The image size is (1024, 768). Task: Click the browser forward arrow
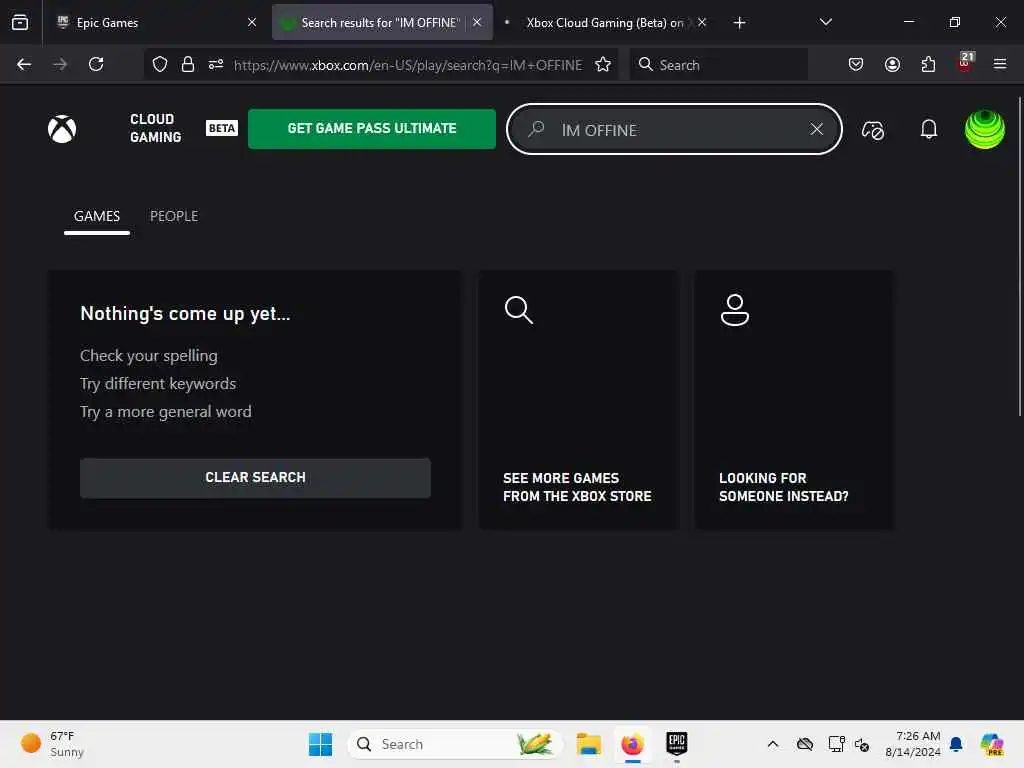click(x=60, y=64)
